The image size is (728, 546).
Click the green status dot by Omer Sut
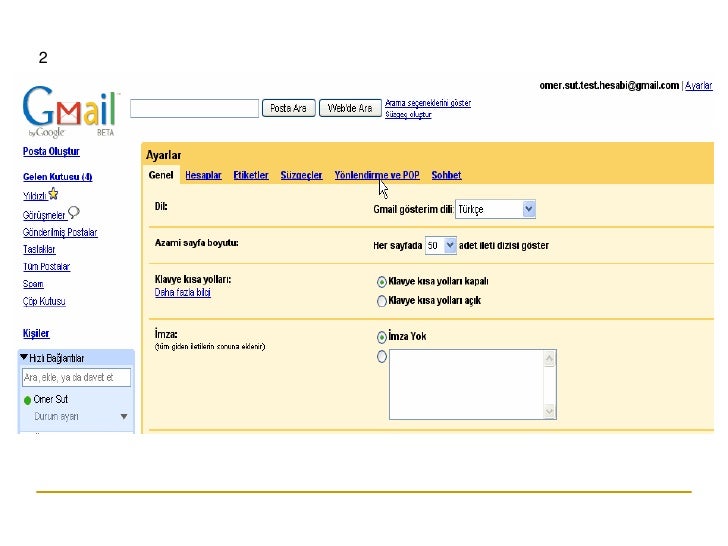[27, 400]
